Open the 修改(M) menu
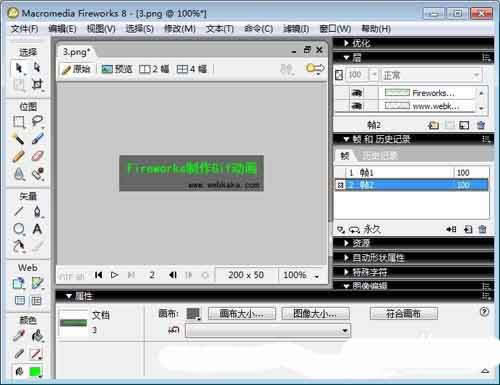The image size is (500, 385). click(180, 29)
